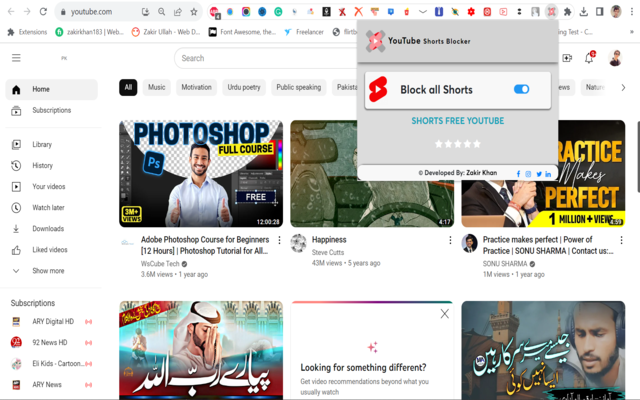This screenshot has height=400, width=640.
Task: Open 92 News HD subscription
Action: coord(51,342)
